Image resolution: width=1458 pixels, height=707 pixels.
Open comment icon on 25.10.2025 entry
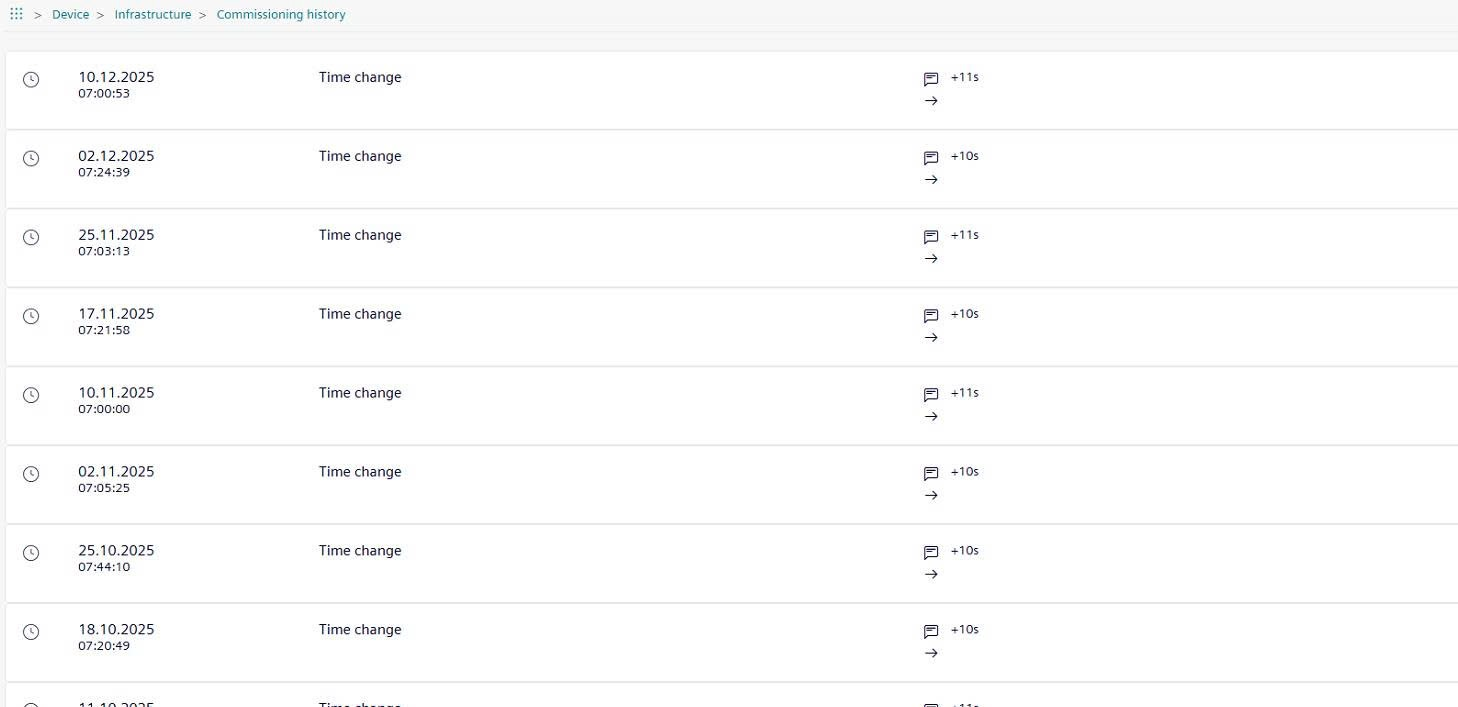click(931, 553)
